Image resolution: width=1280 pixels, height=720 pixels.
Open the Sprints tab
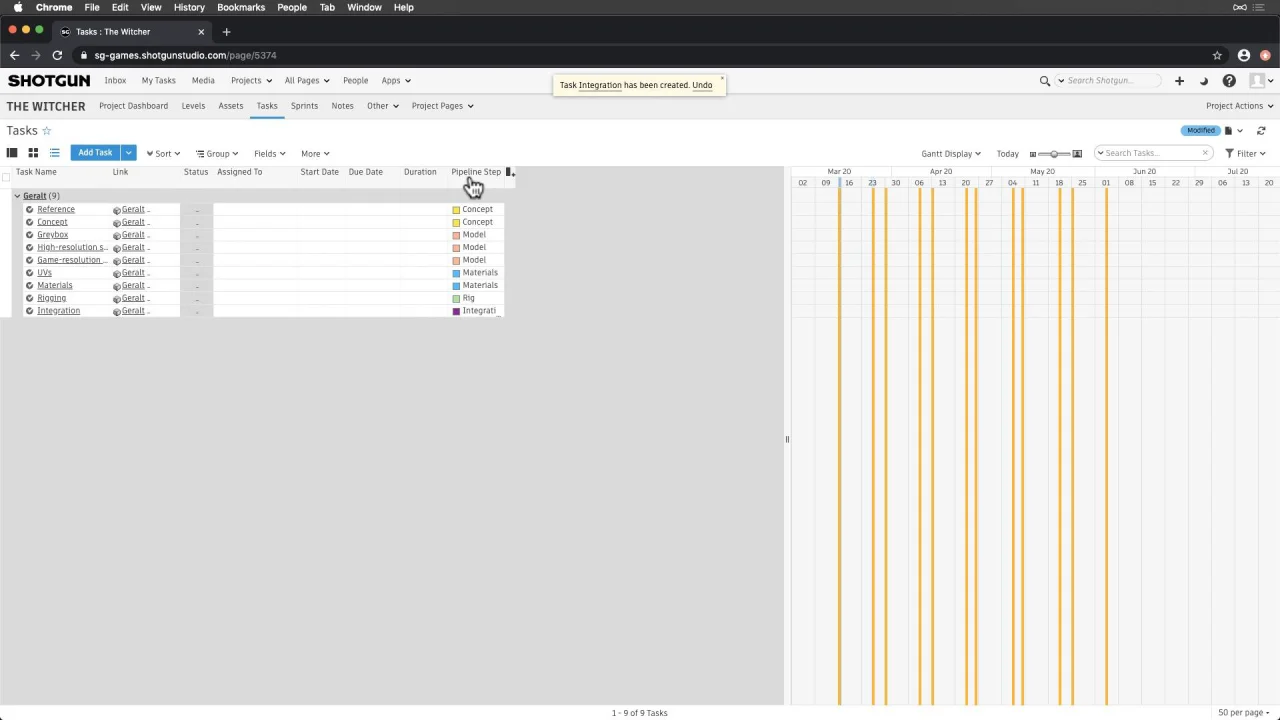tap(304, 106)
